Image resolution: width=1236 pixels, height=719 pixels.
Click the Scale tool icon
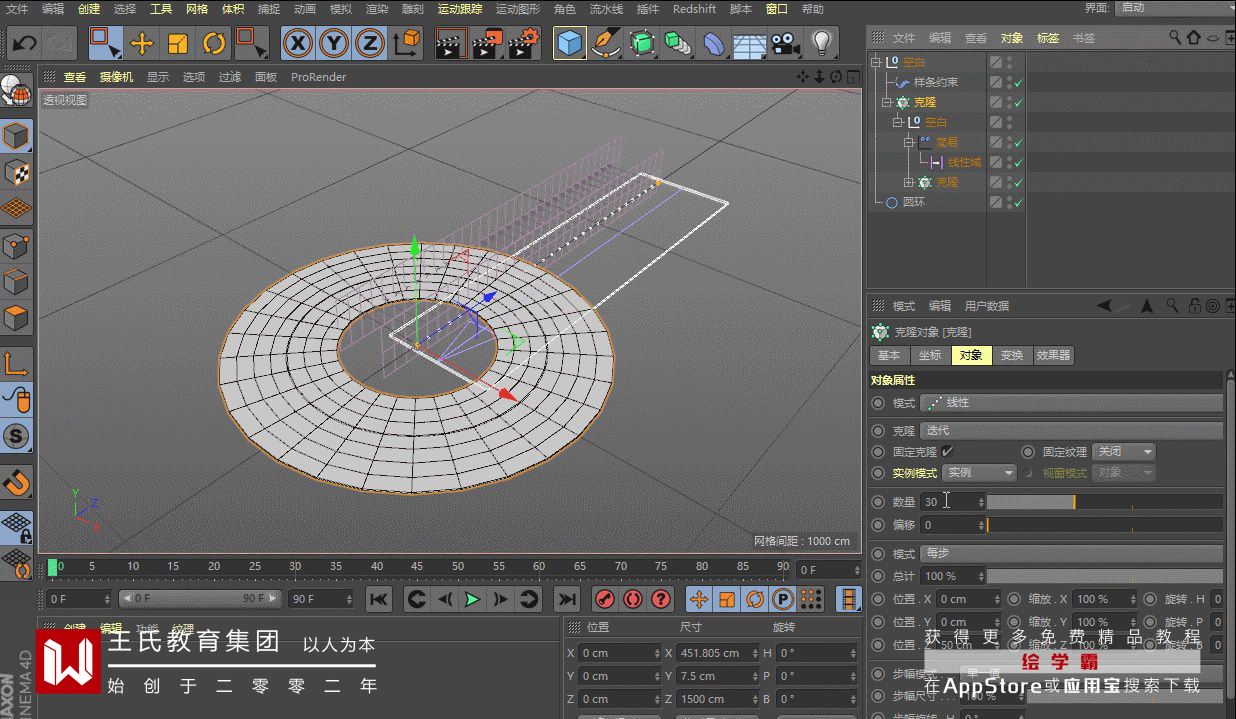[178, 43]
